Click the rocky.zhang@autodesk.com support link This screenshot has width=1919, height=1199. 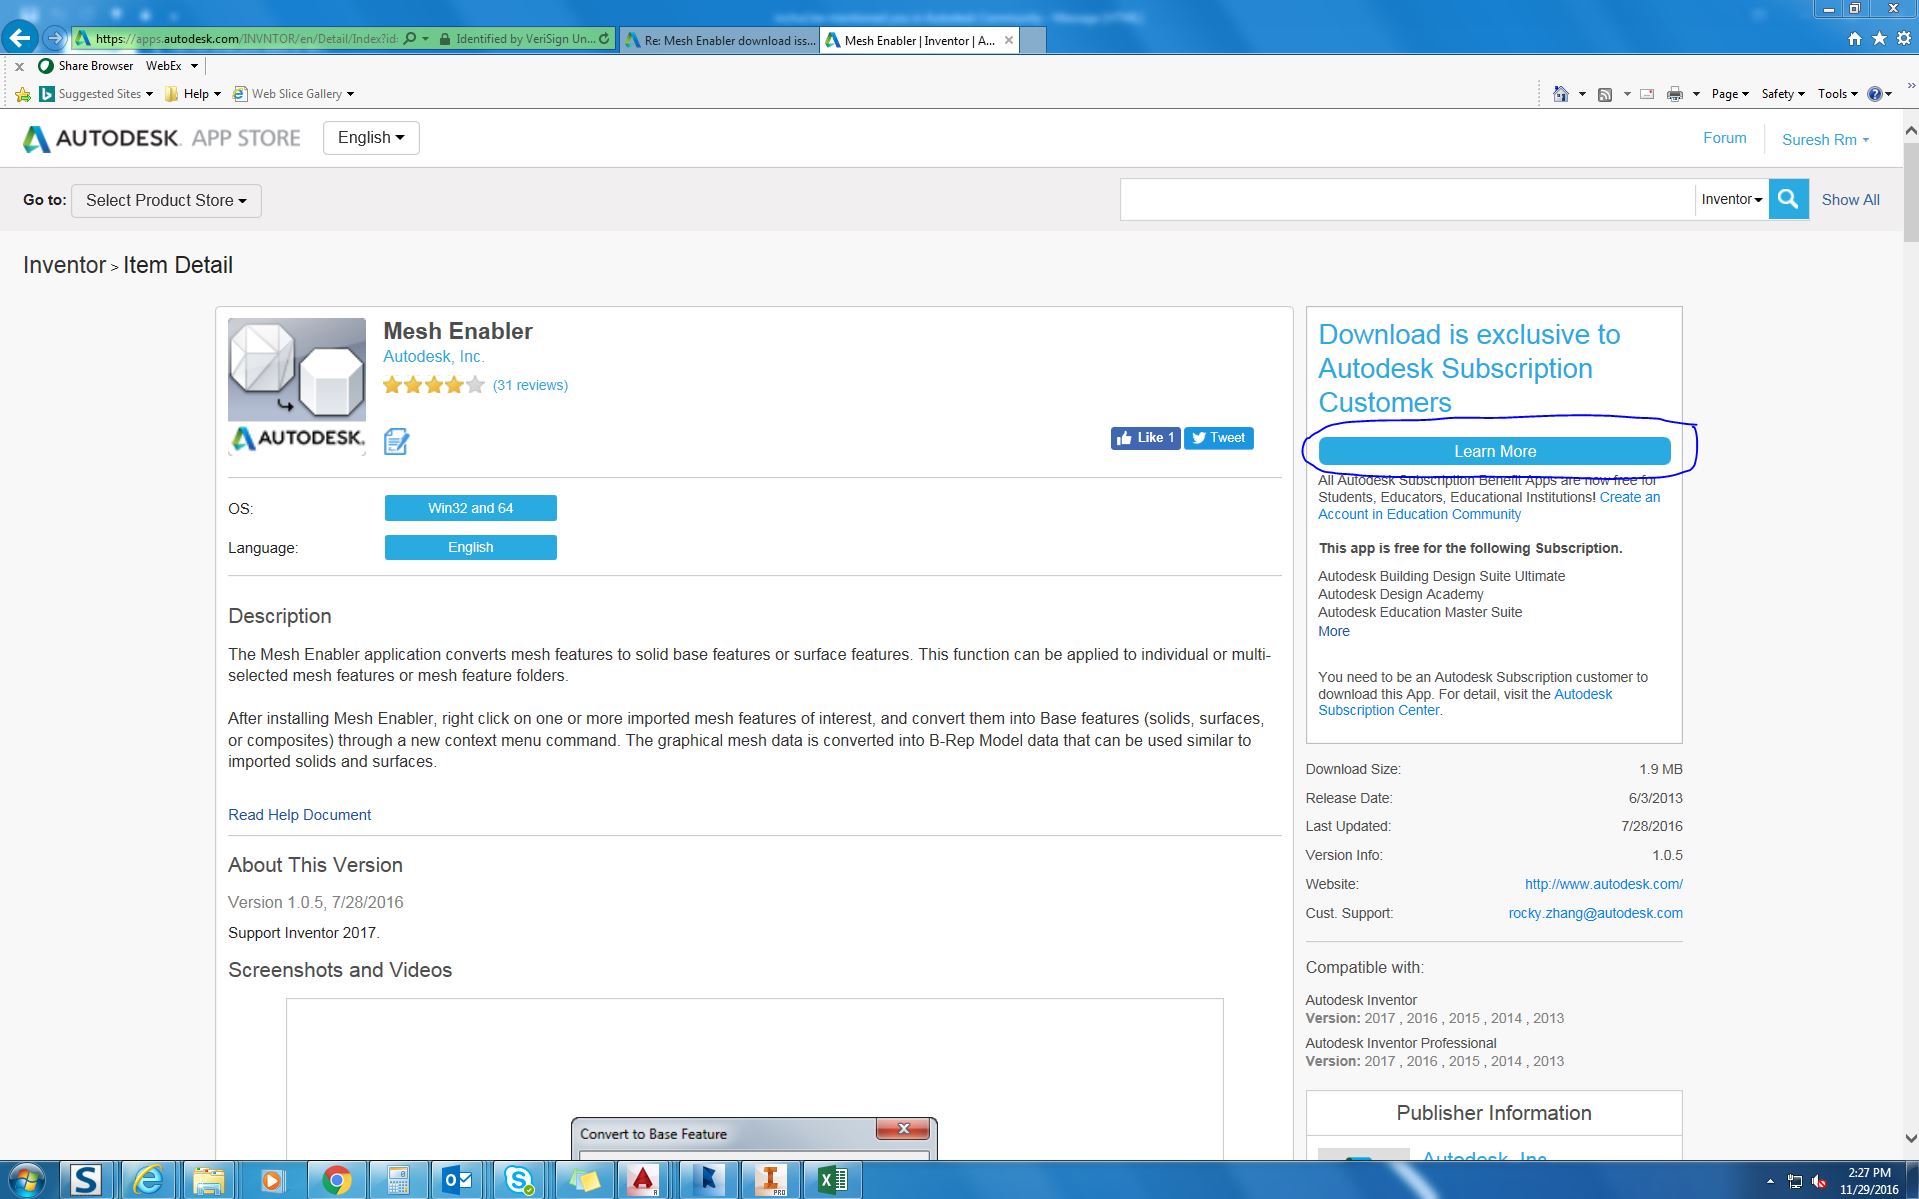(1595, 913)
